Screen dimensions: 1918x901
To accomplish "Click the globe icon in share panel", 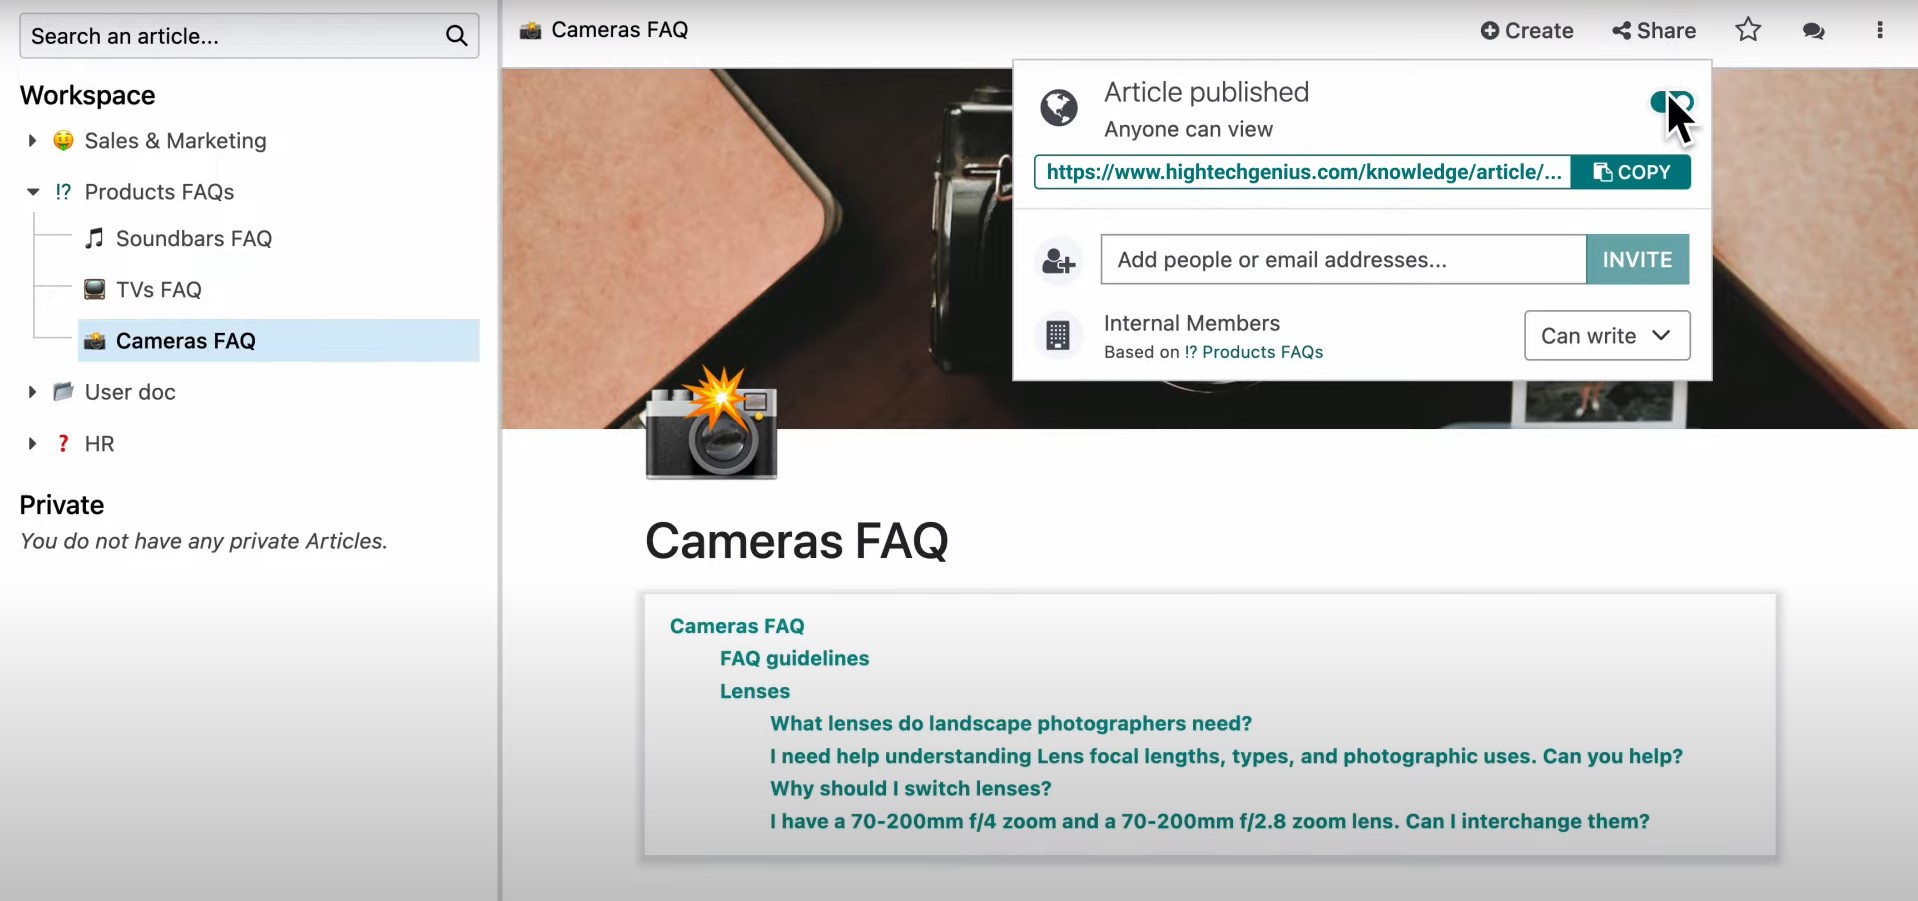I will [1059, 107].
